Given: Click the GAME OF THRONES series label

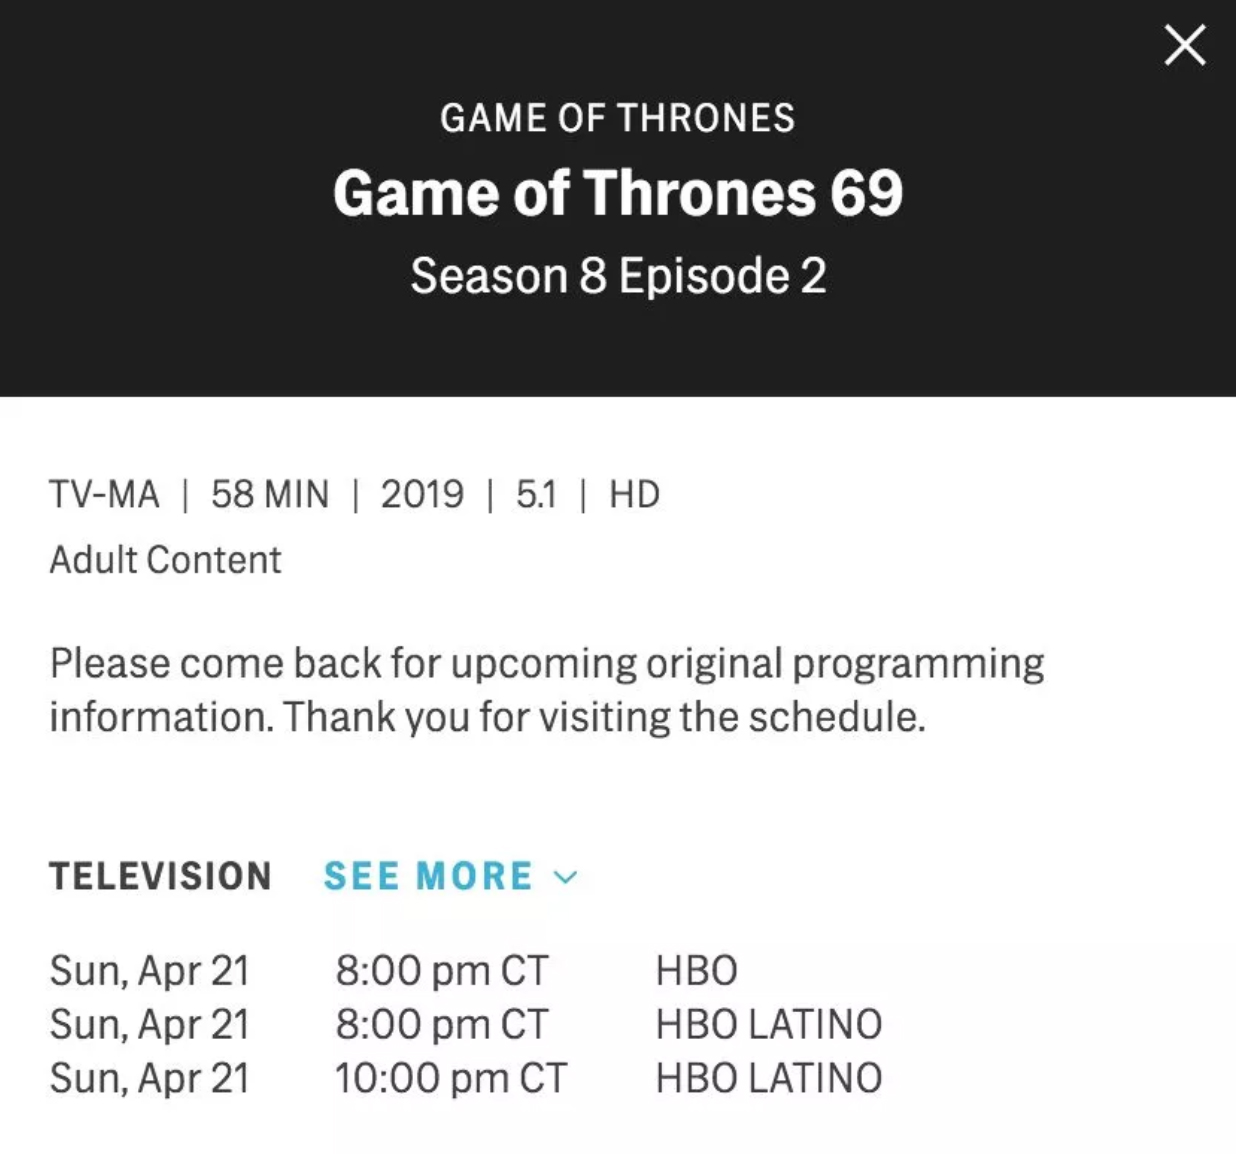Looking at the screenshot, I should pos(617,118).
